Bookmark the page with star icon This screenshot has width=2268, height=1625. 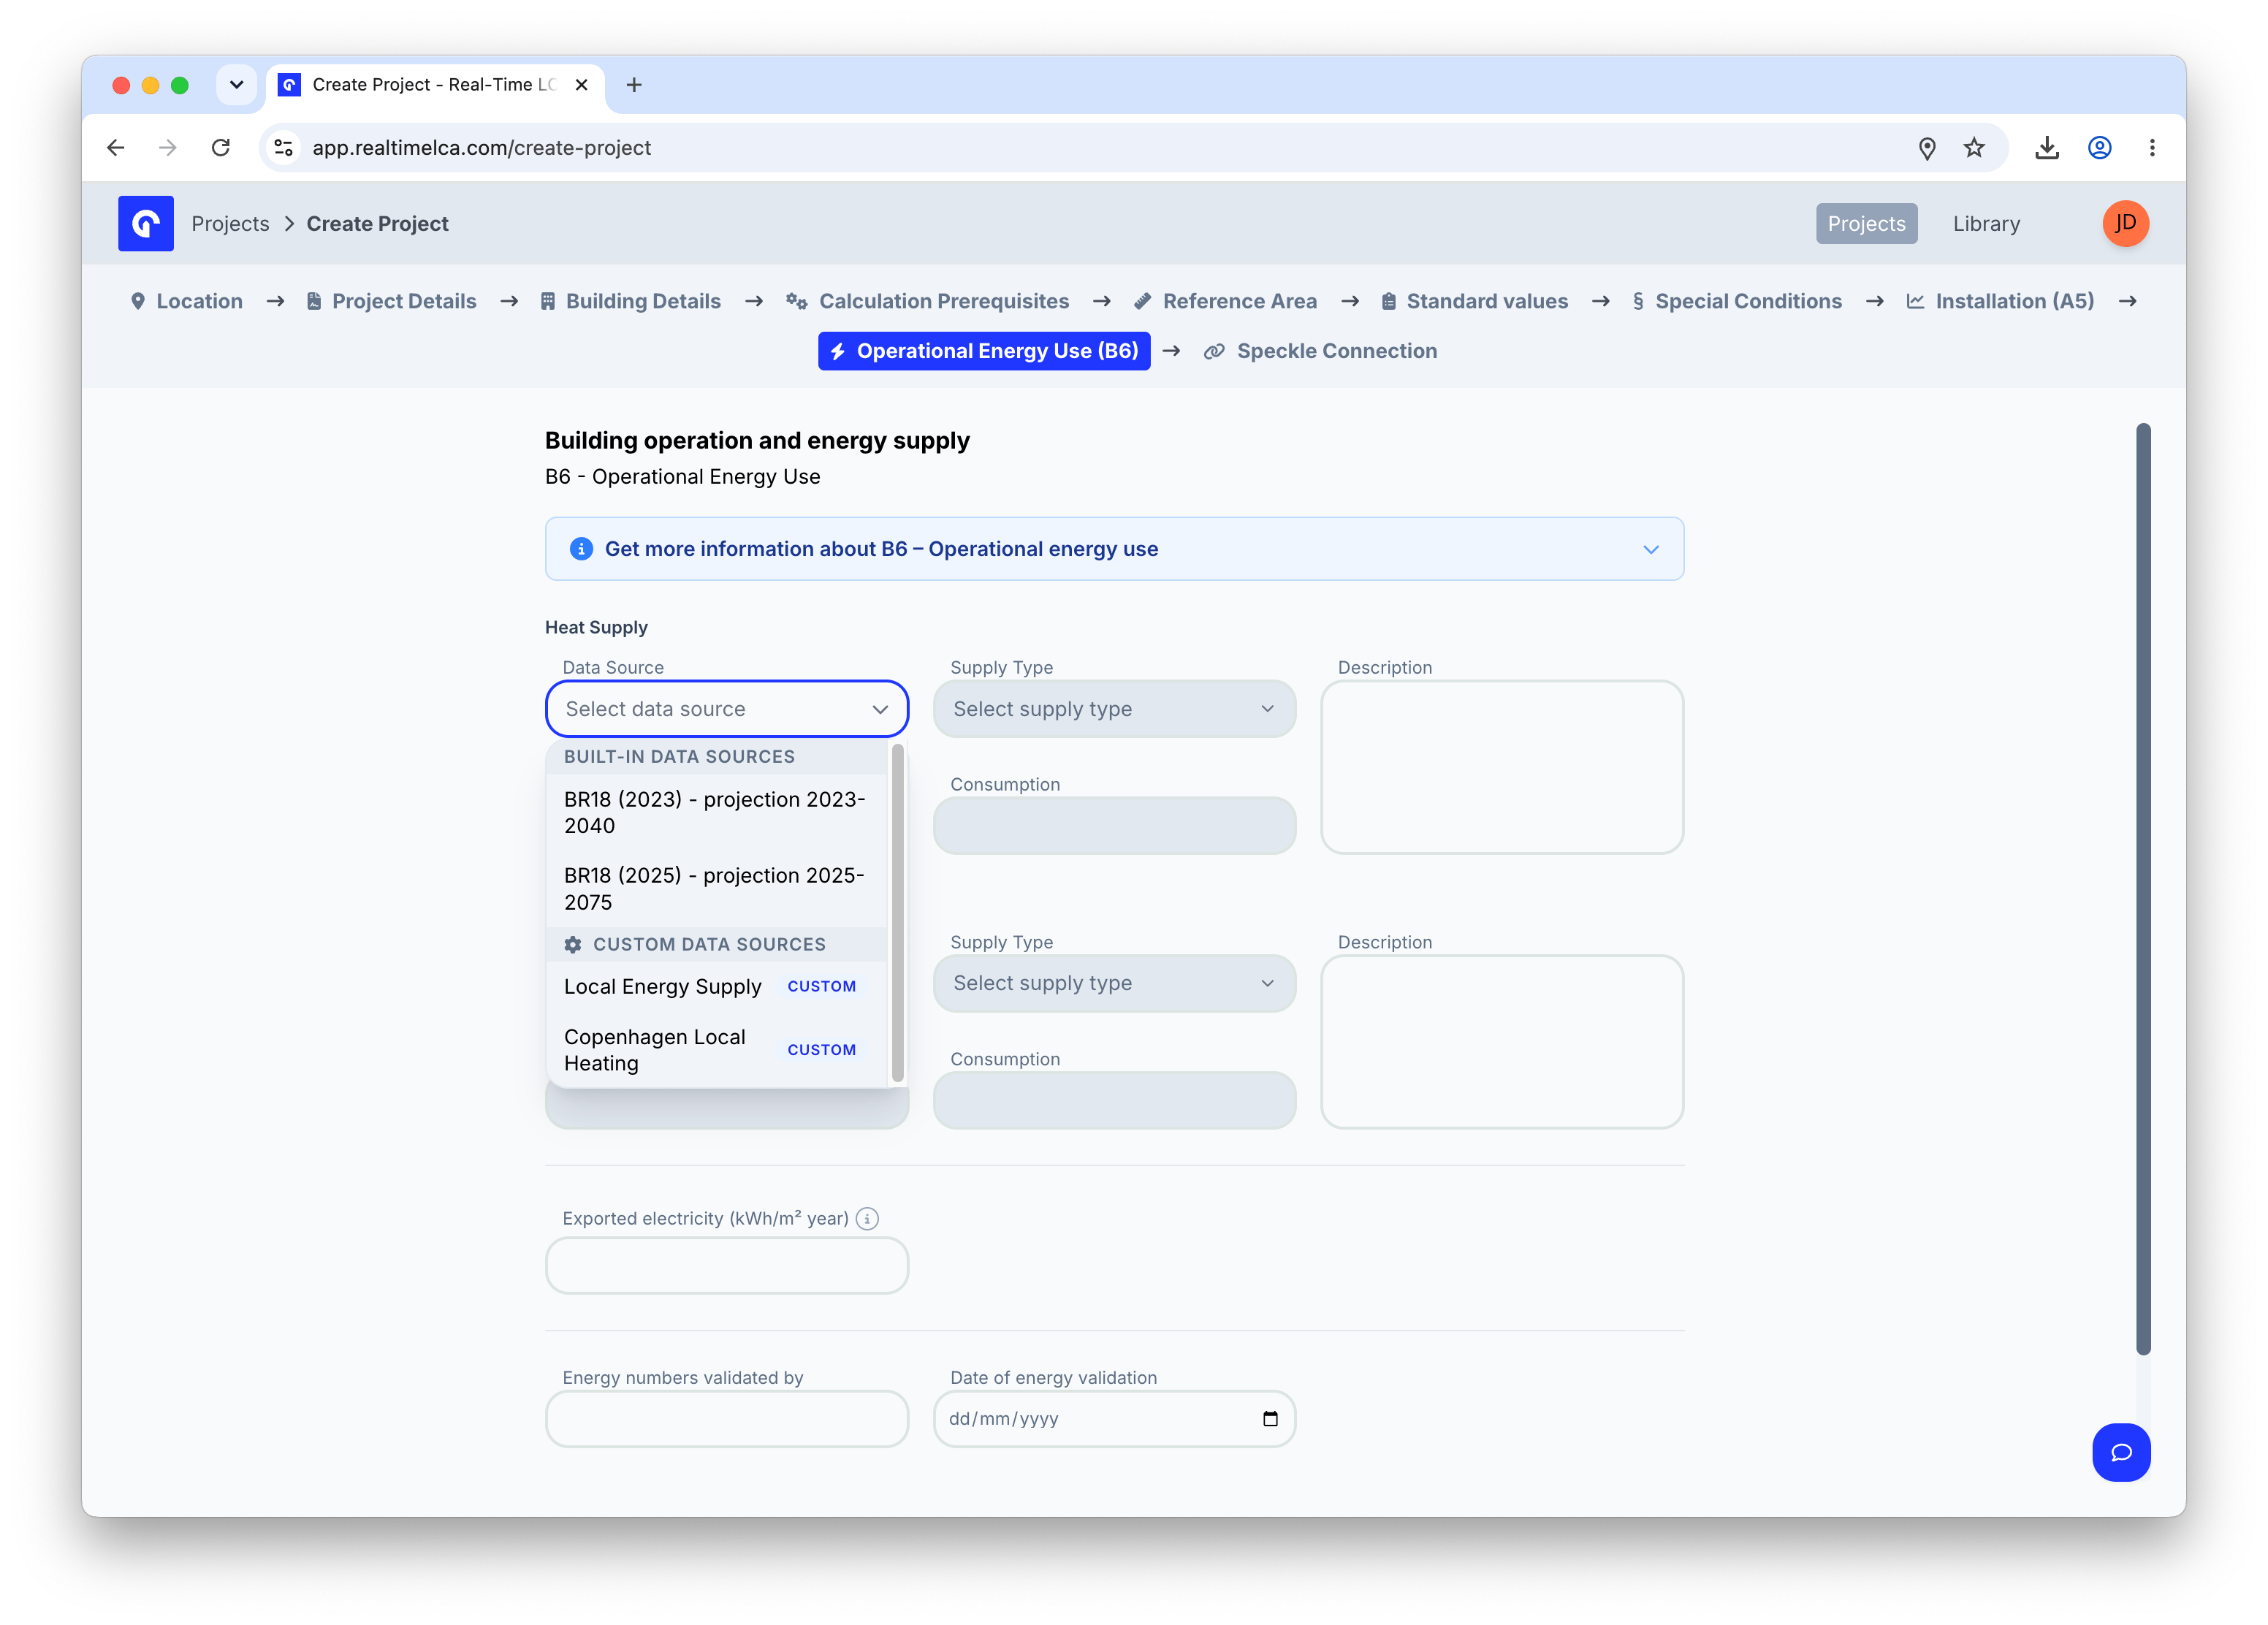click(1974, 148)
